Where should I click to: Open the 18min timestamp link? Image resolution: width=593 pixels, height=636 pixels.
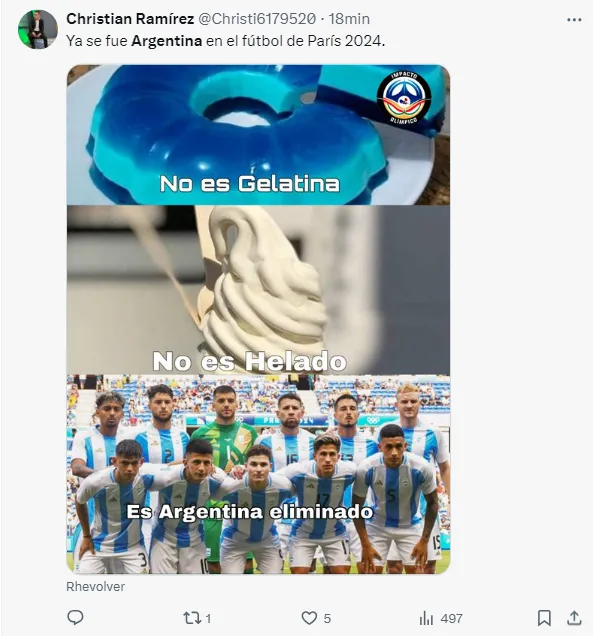(x=349, y=19)
